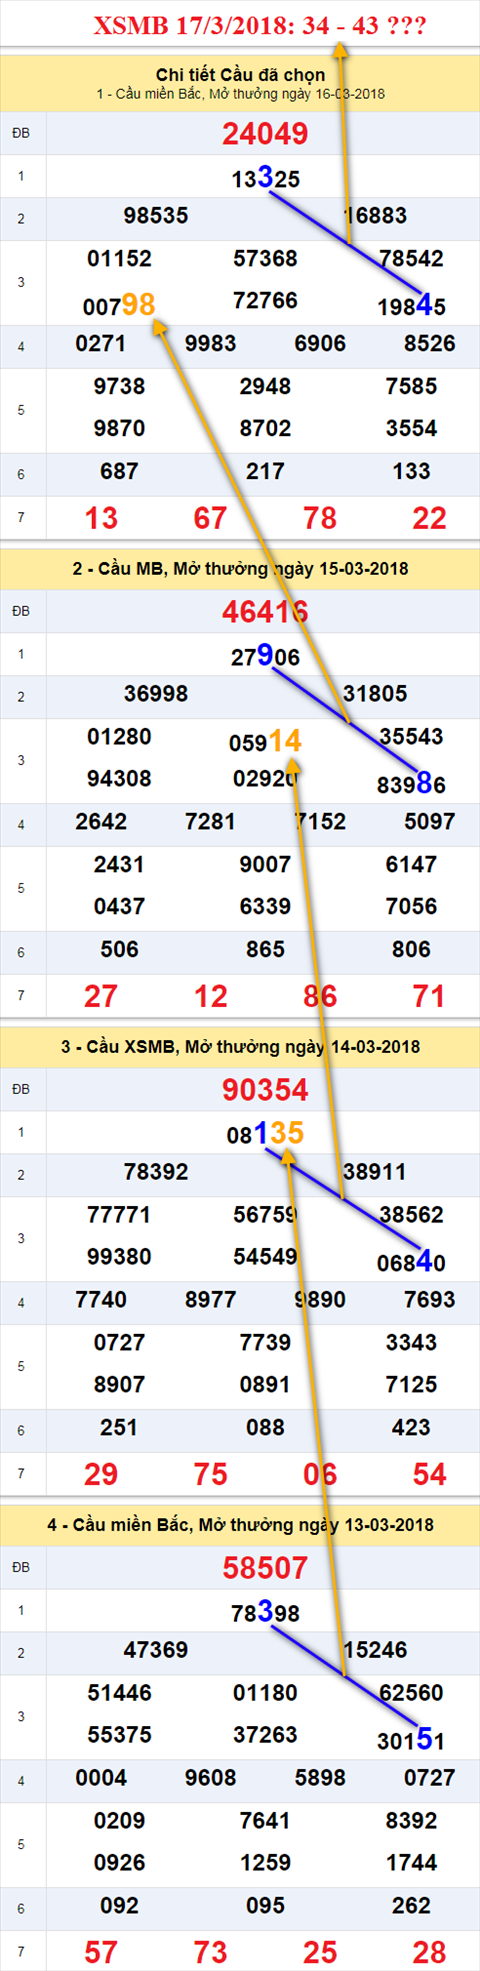
Task: Click fourth prize number 8526
Action: point(429,343)
